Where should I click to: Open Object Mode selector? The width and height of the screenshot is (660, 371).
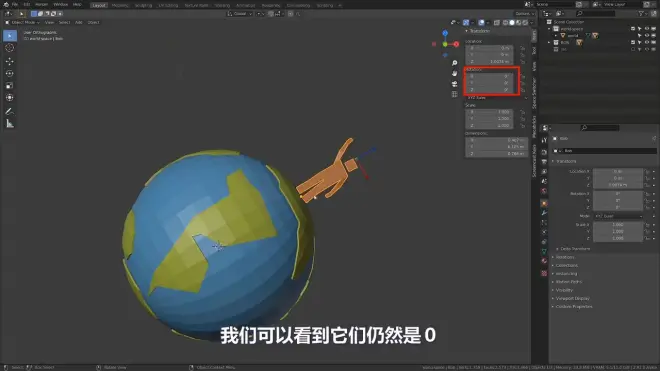pos(23,22)
